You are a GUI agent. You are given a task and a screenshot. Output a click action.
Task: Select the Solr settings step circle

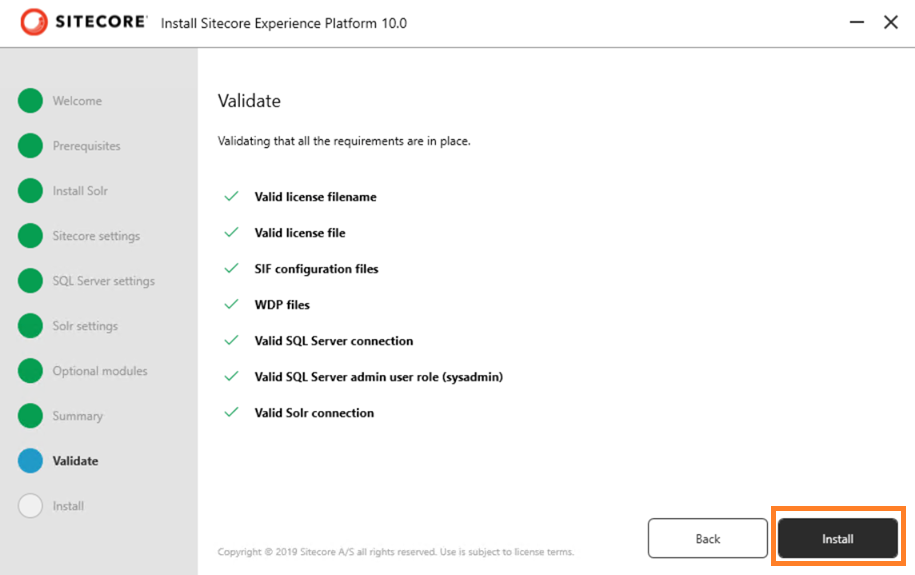30,325
